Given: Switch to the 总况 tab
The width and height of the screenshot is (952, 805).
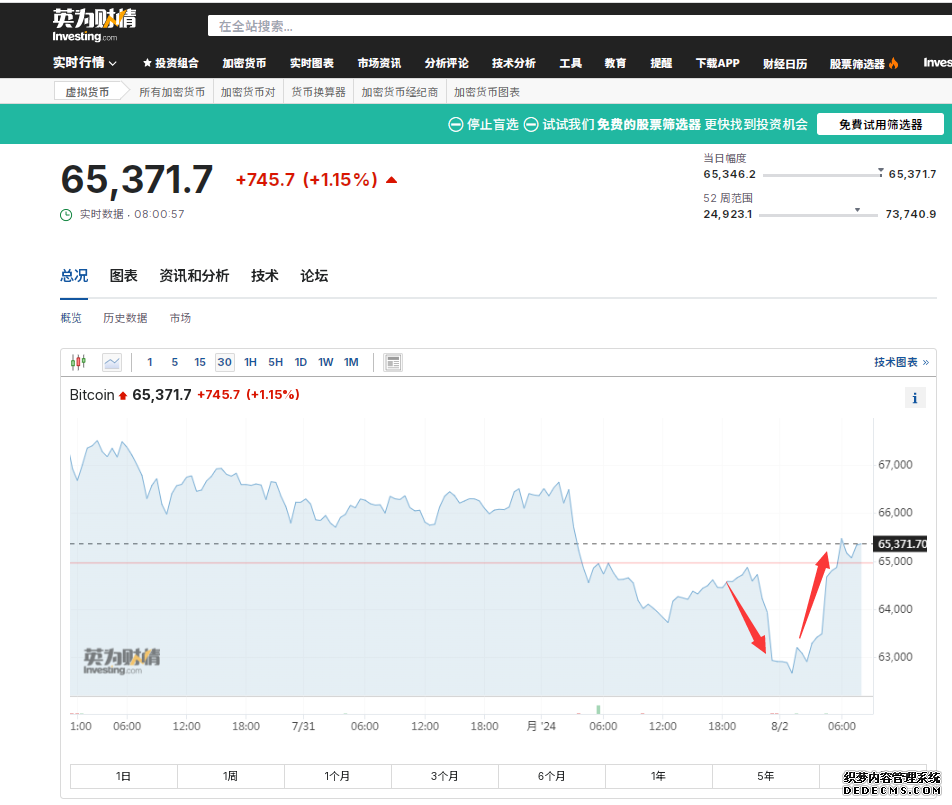Looking at the screenshot, I should pyautogui.click(x=74, y=276).
